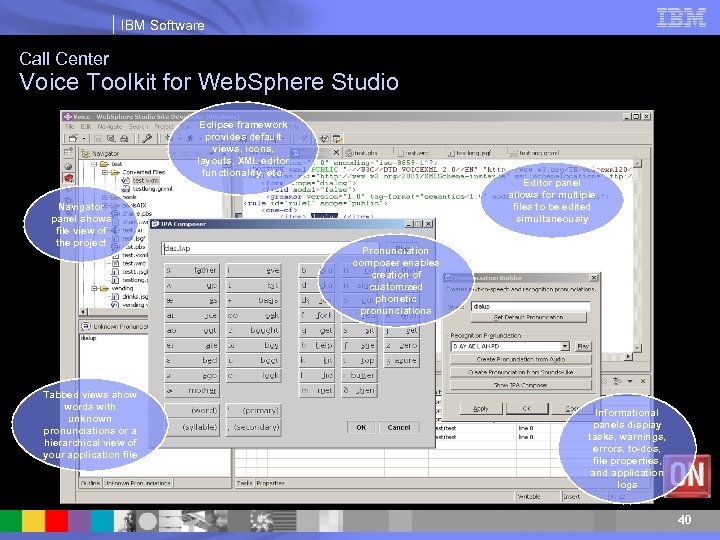Click the gray globe perspective icon
This screenshot has width=720, height=540.
[68, 166]
